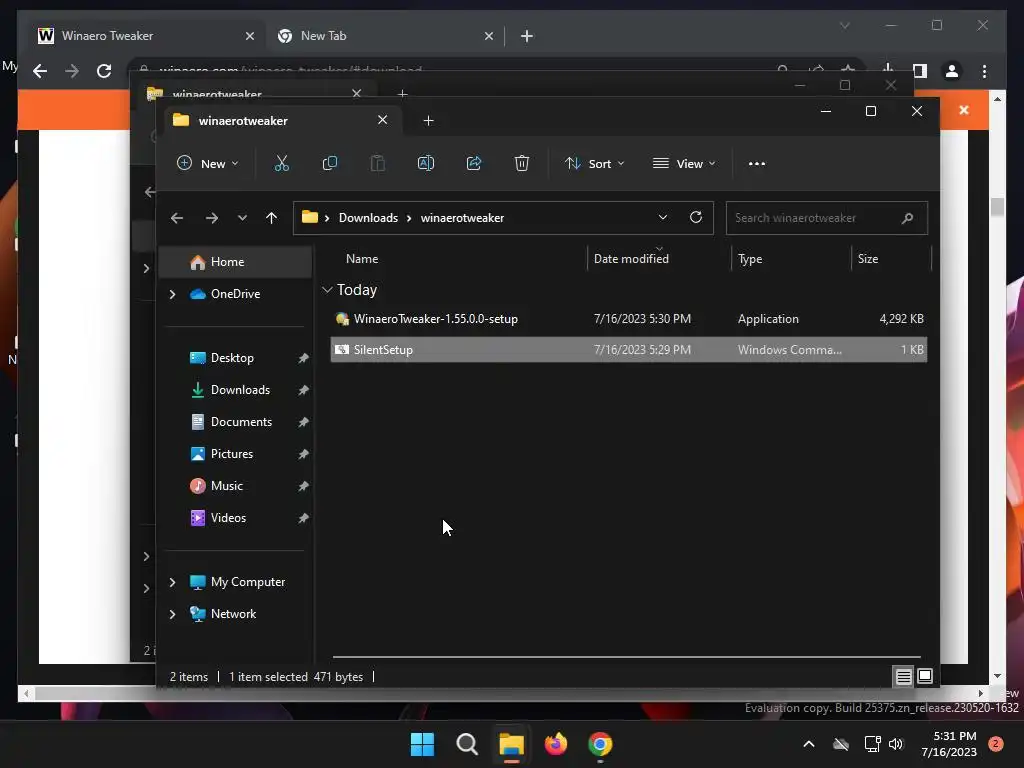
Task: Open the See more three-dots menu
Action: [757, 164]
